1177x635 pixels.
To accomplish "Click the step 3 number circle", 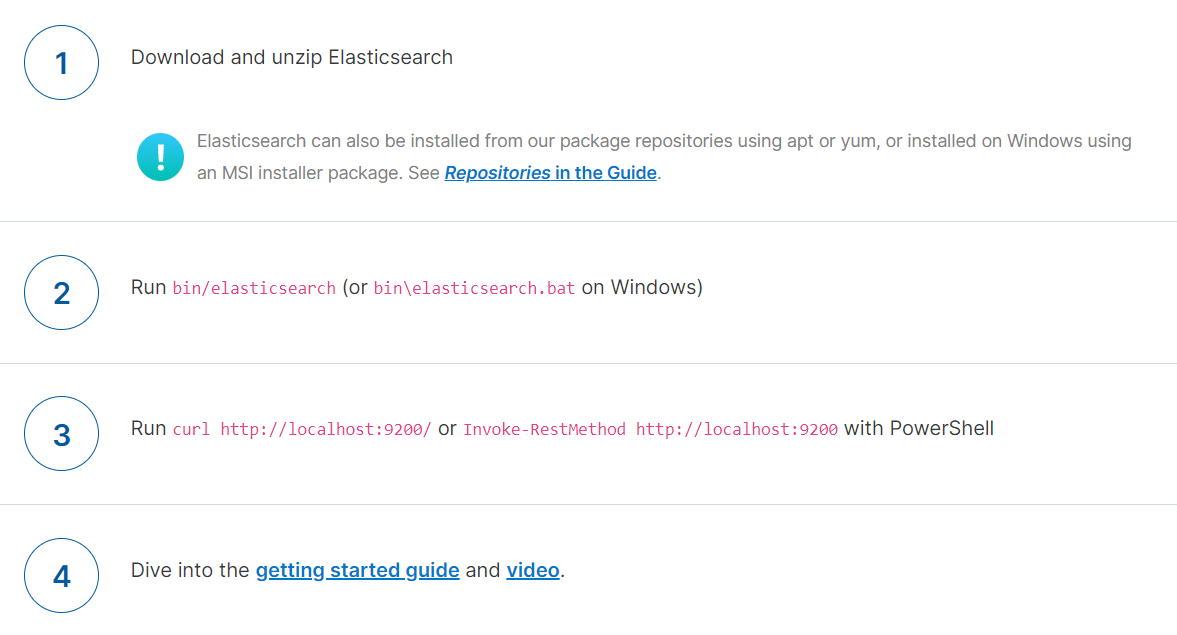I will tap(61, 433).
